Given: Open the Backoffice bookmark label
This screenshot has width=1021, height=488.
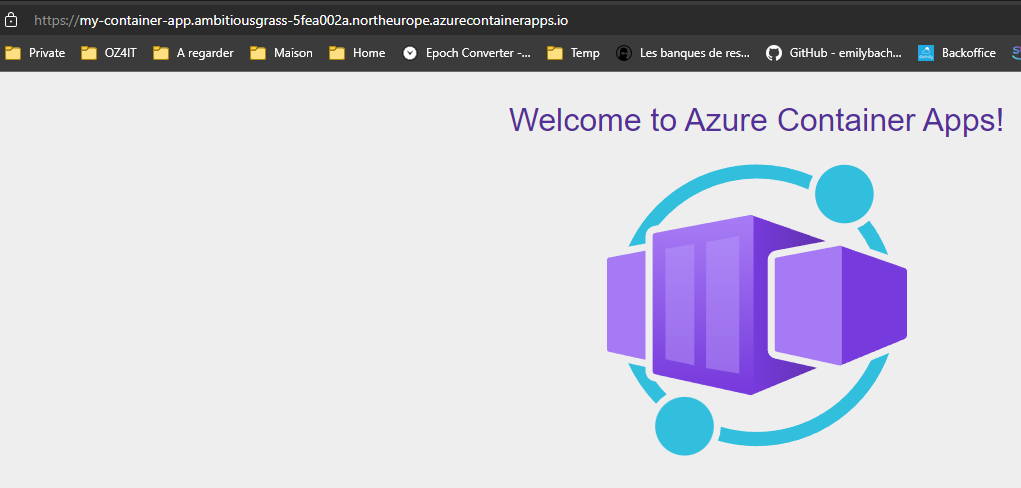Looking at the screenshot, I should (968, 53).
